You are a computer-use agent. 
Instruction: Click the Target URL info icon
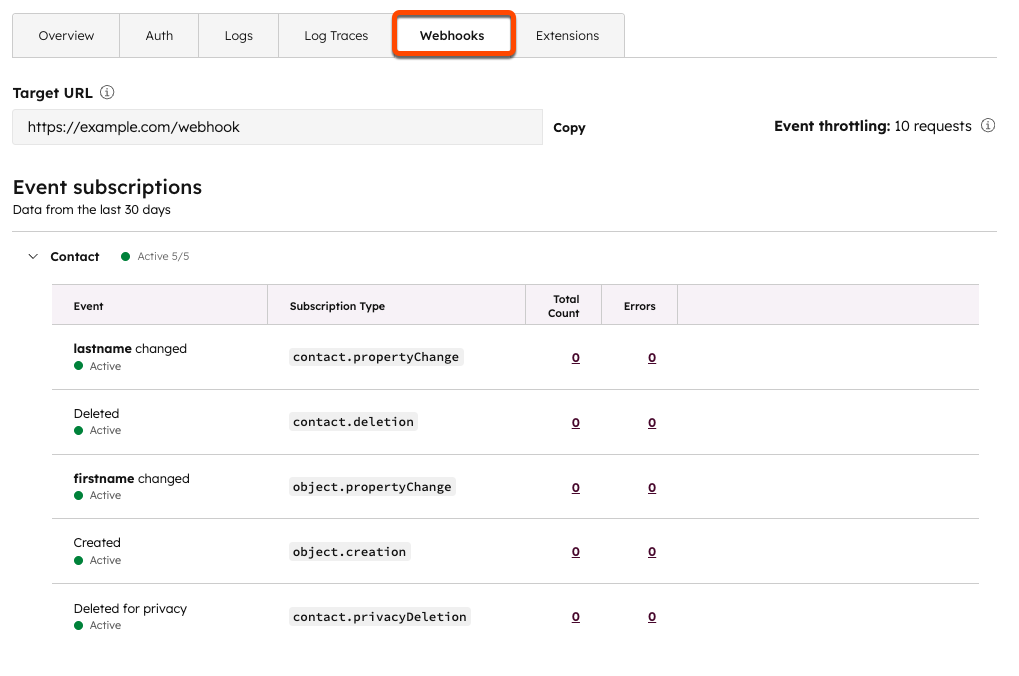tap(107, 93)
